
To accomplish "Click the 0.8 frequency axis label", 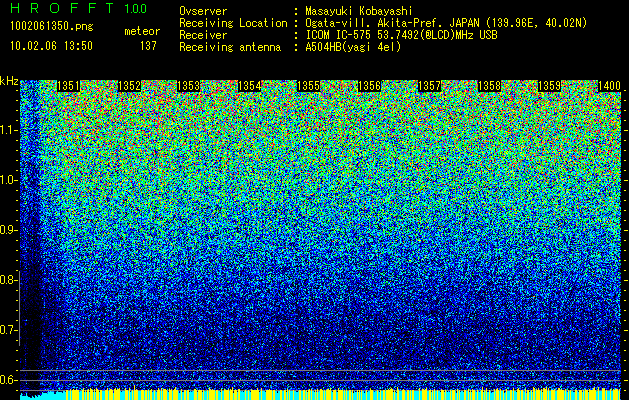I will 8,280.
